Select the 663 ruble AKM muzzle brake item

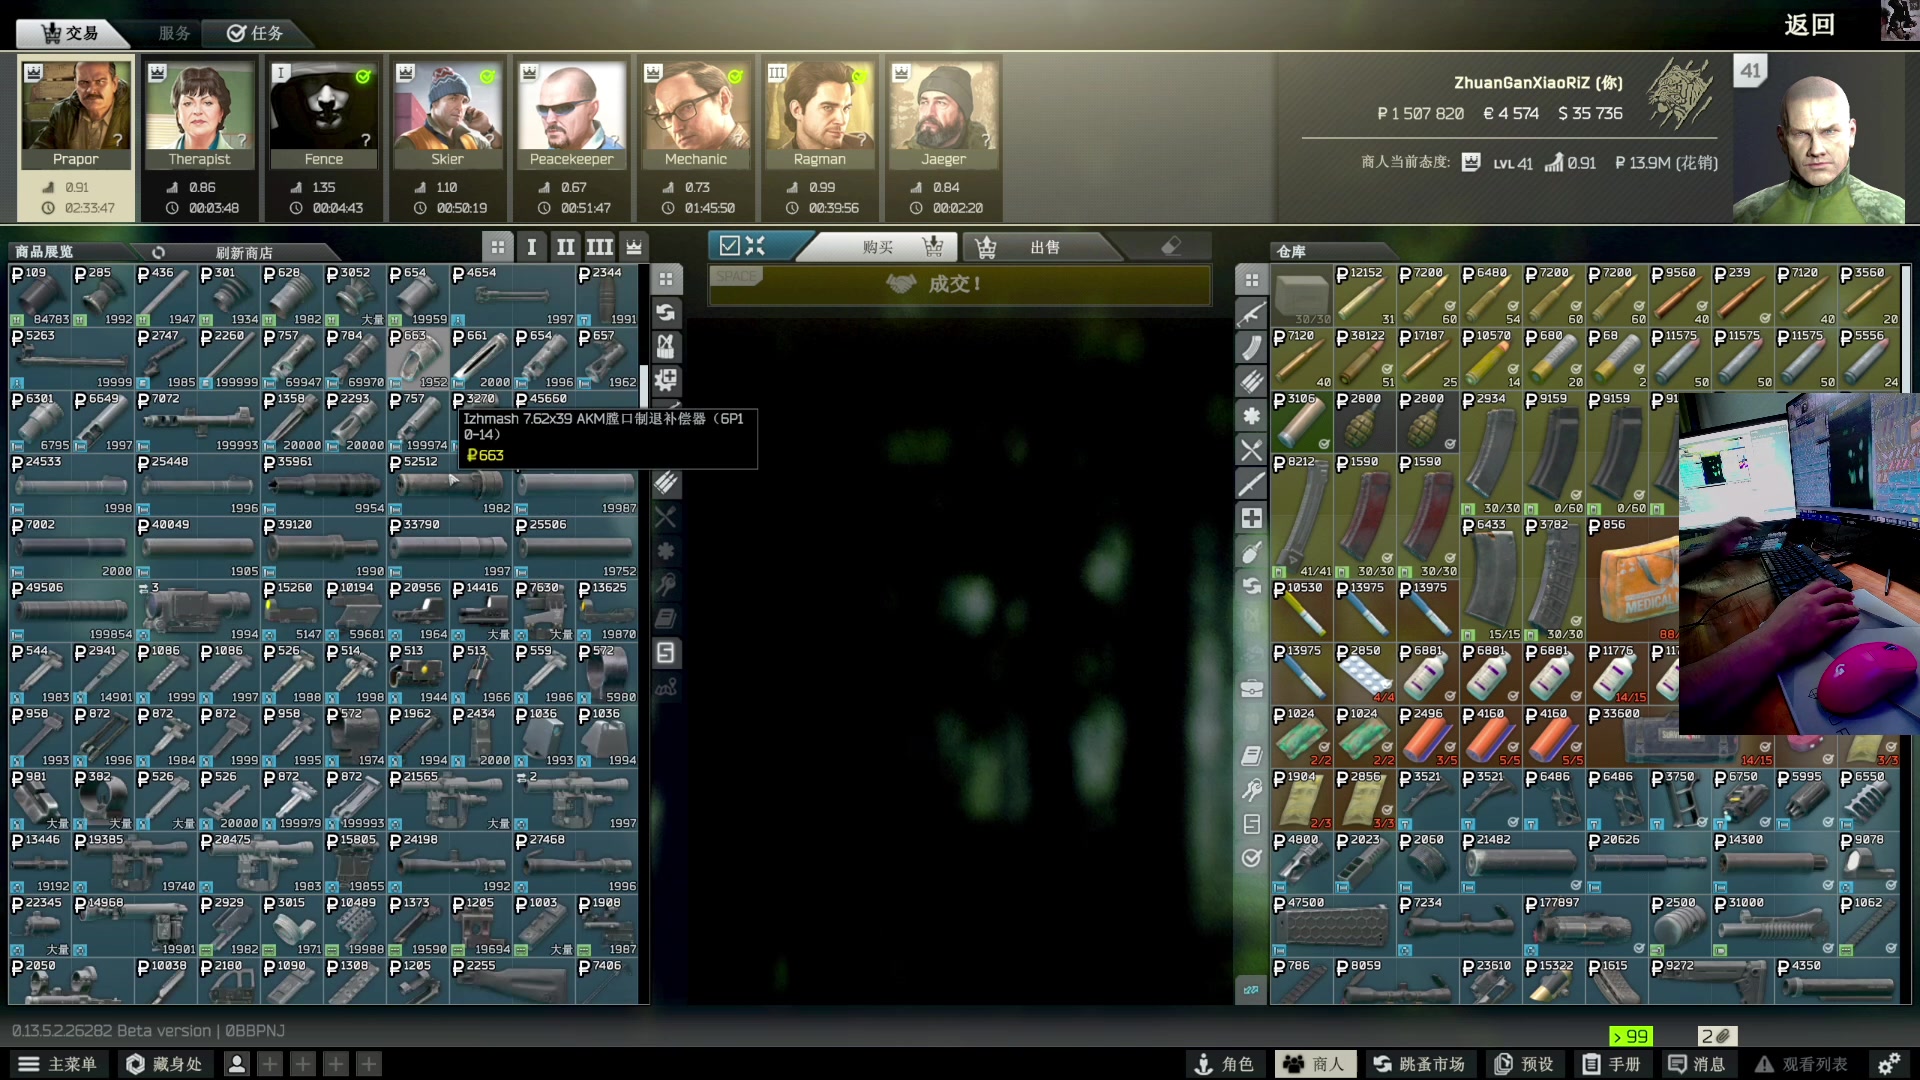(417, 358)
